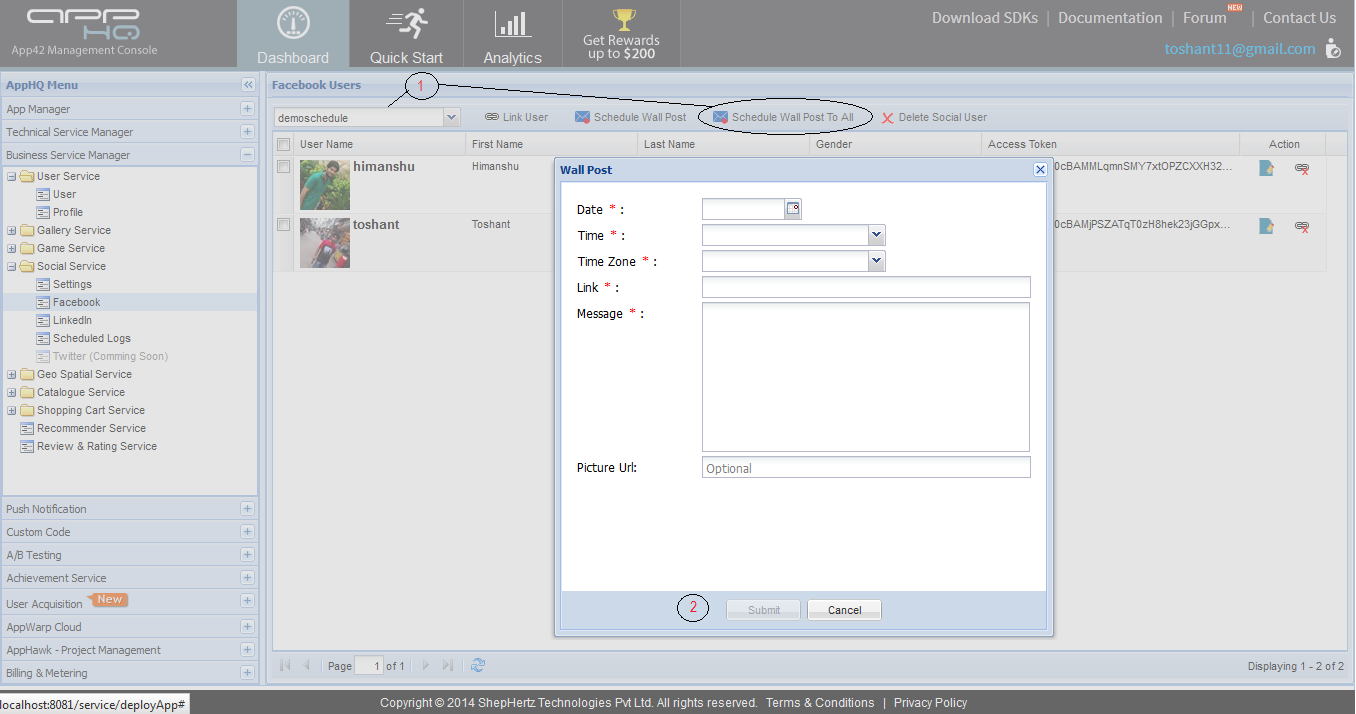
Task: Click wall post icon in himanshu's row
Action: point(1266,169)
